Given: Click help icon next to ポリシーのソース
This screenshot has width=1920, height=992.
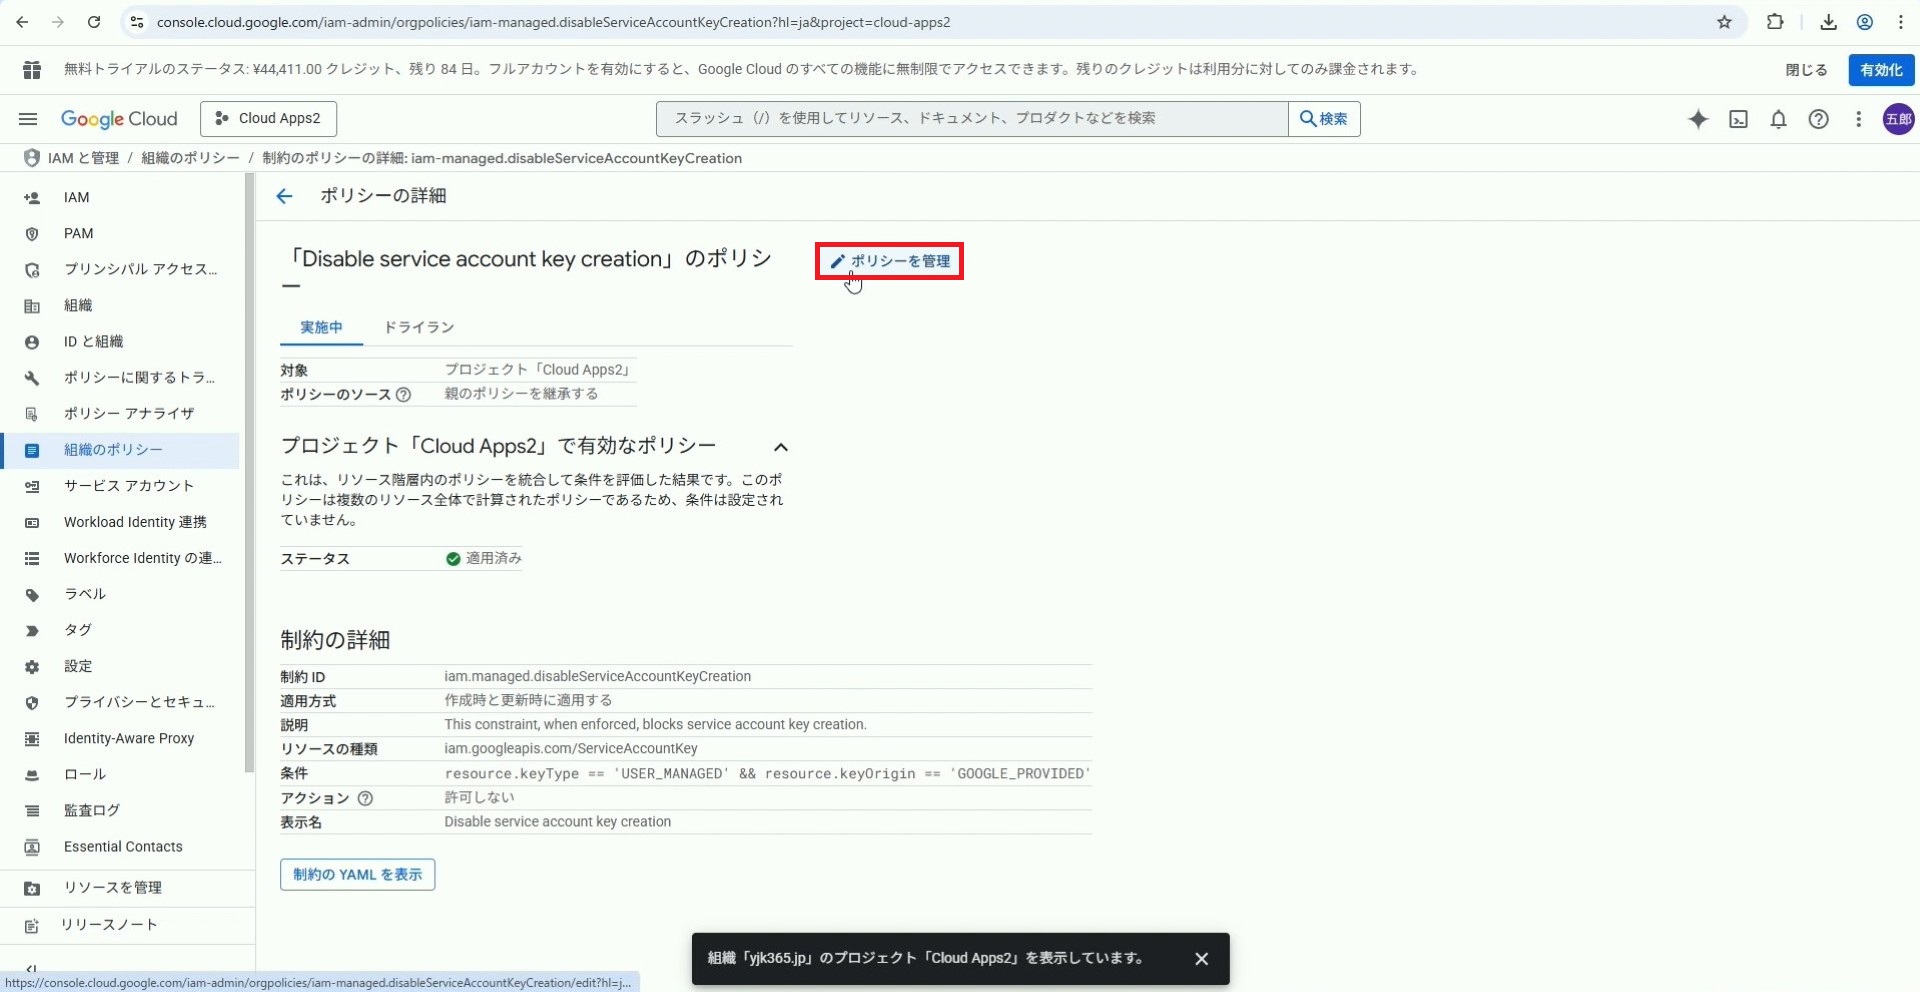Looking at the screenshot, I should click(403, 395).
